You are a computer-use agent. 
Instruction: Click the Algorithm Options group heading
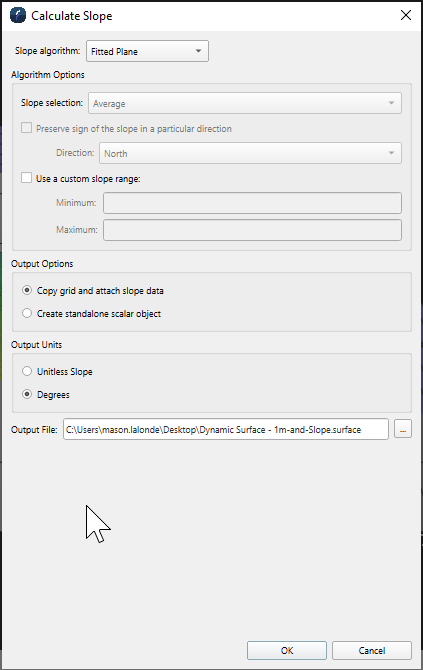tap(48, 75)
